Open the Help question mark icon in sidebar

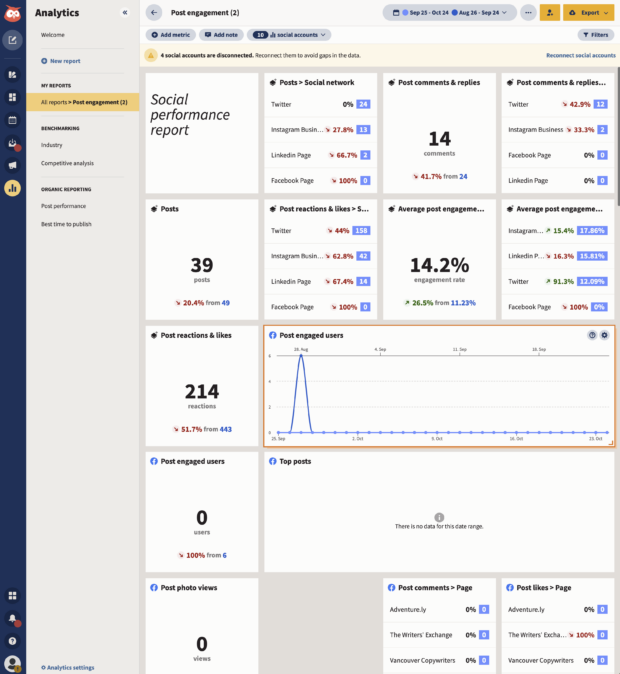coord(12,641)
